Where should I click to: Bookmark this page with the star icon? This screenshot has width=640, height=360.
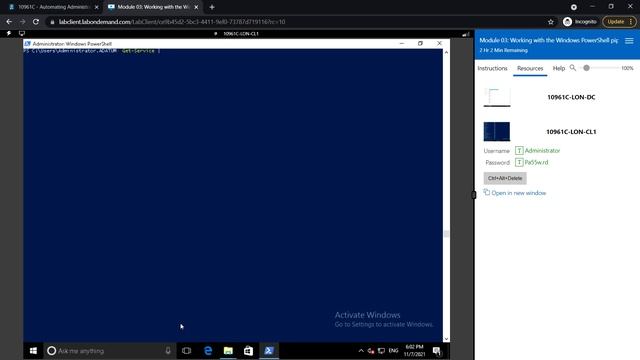(x=551, y=22)
